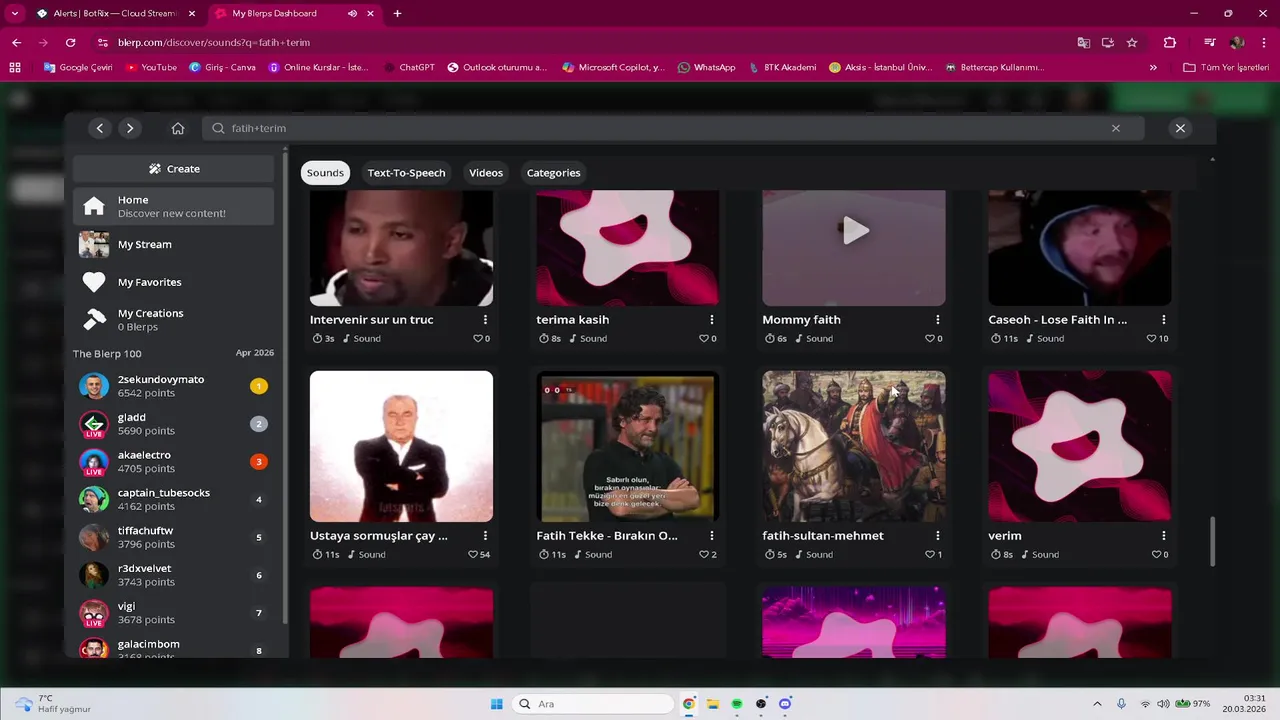Like the Fatih Tekke sound
The image size is (1280, 720).
point(704,555)
